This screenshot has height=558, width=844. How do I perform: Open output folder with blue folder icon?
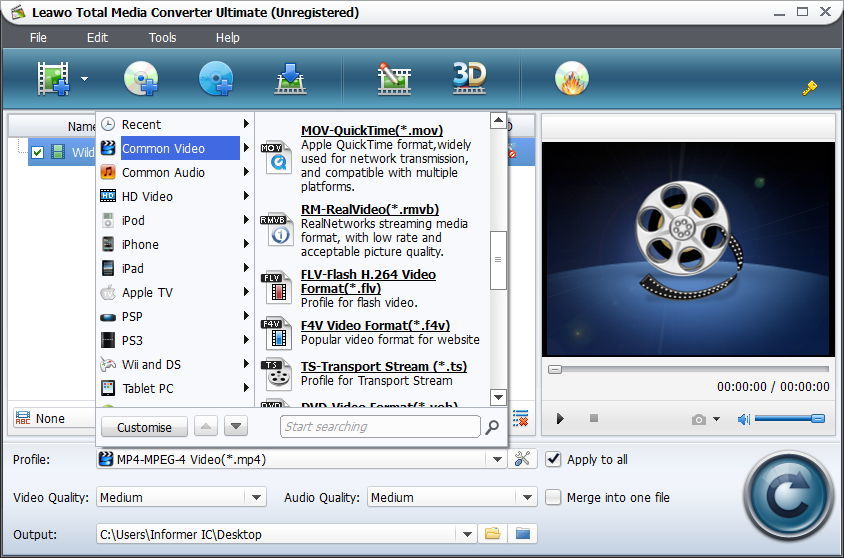coord(523,534)
